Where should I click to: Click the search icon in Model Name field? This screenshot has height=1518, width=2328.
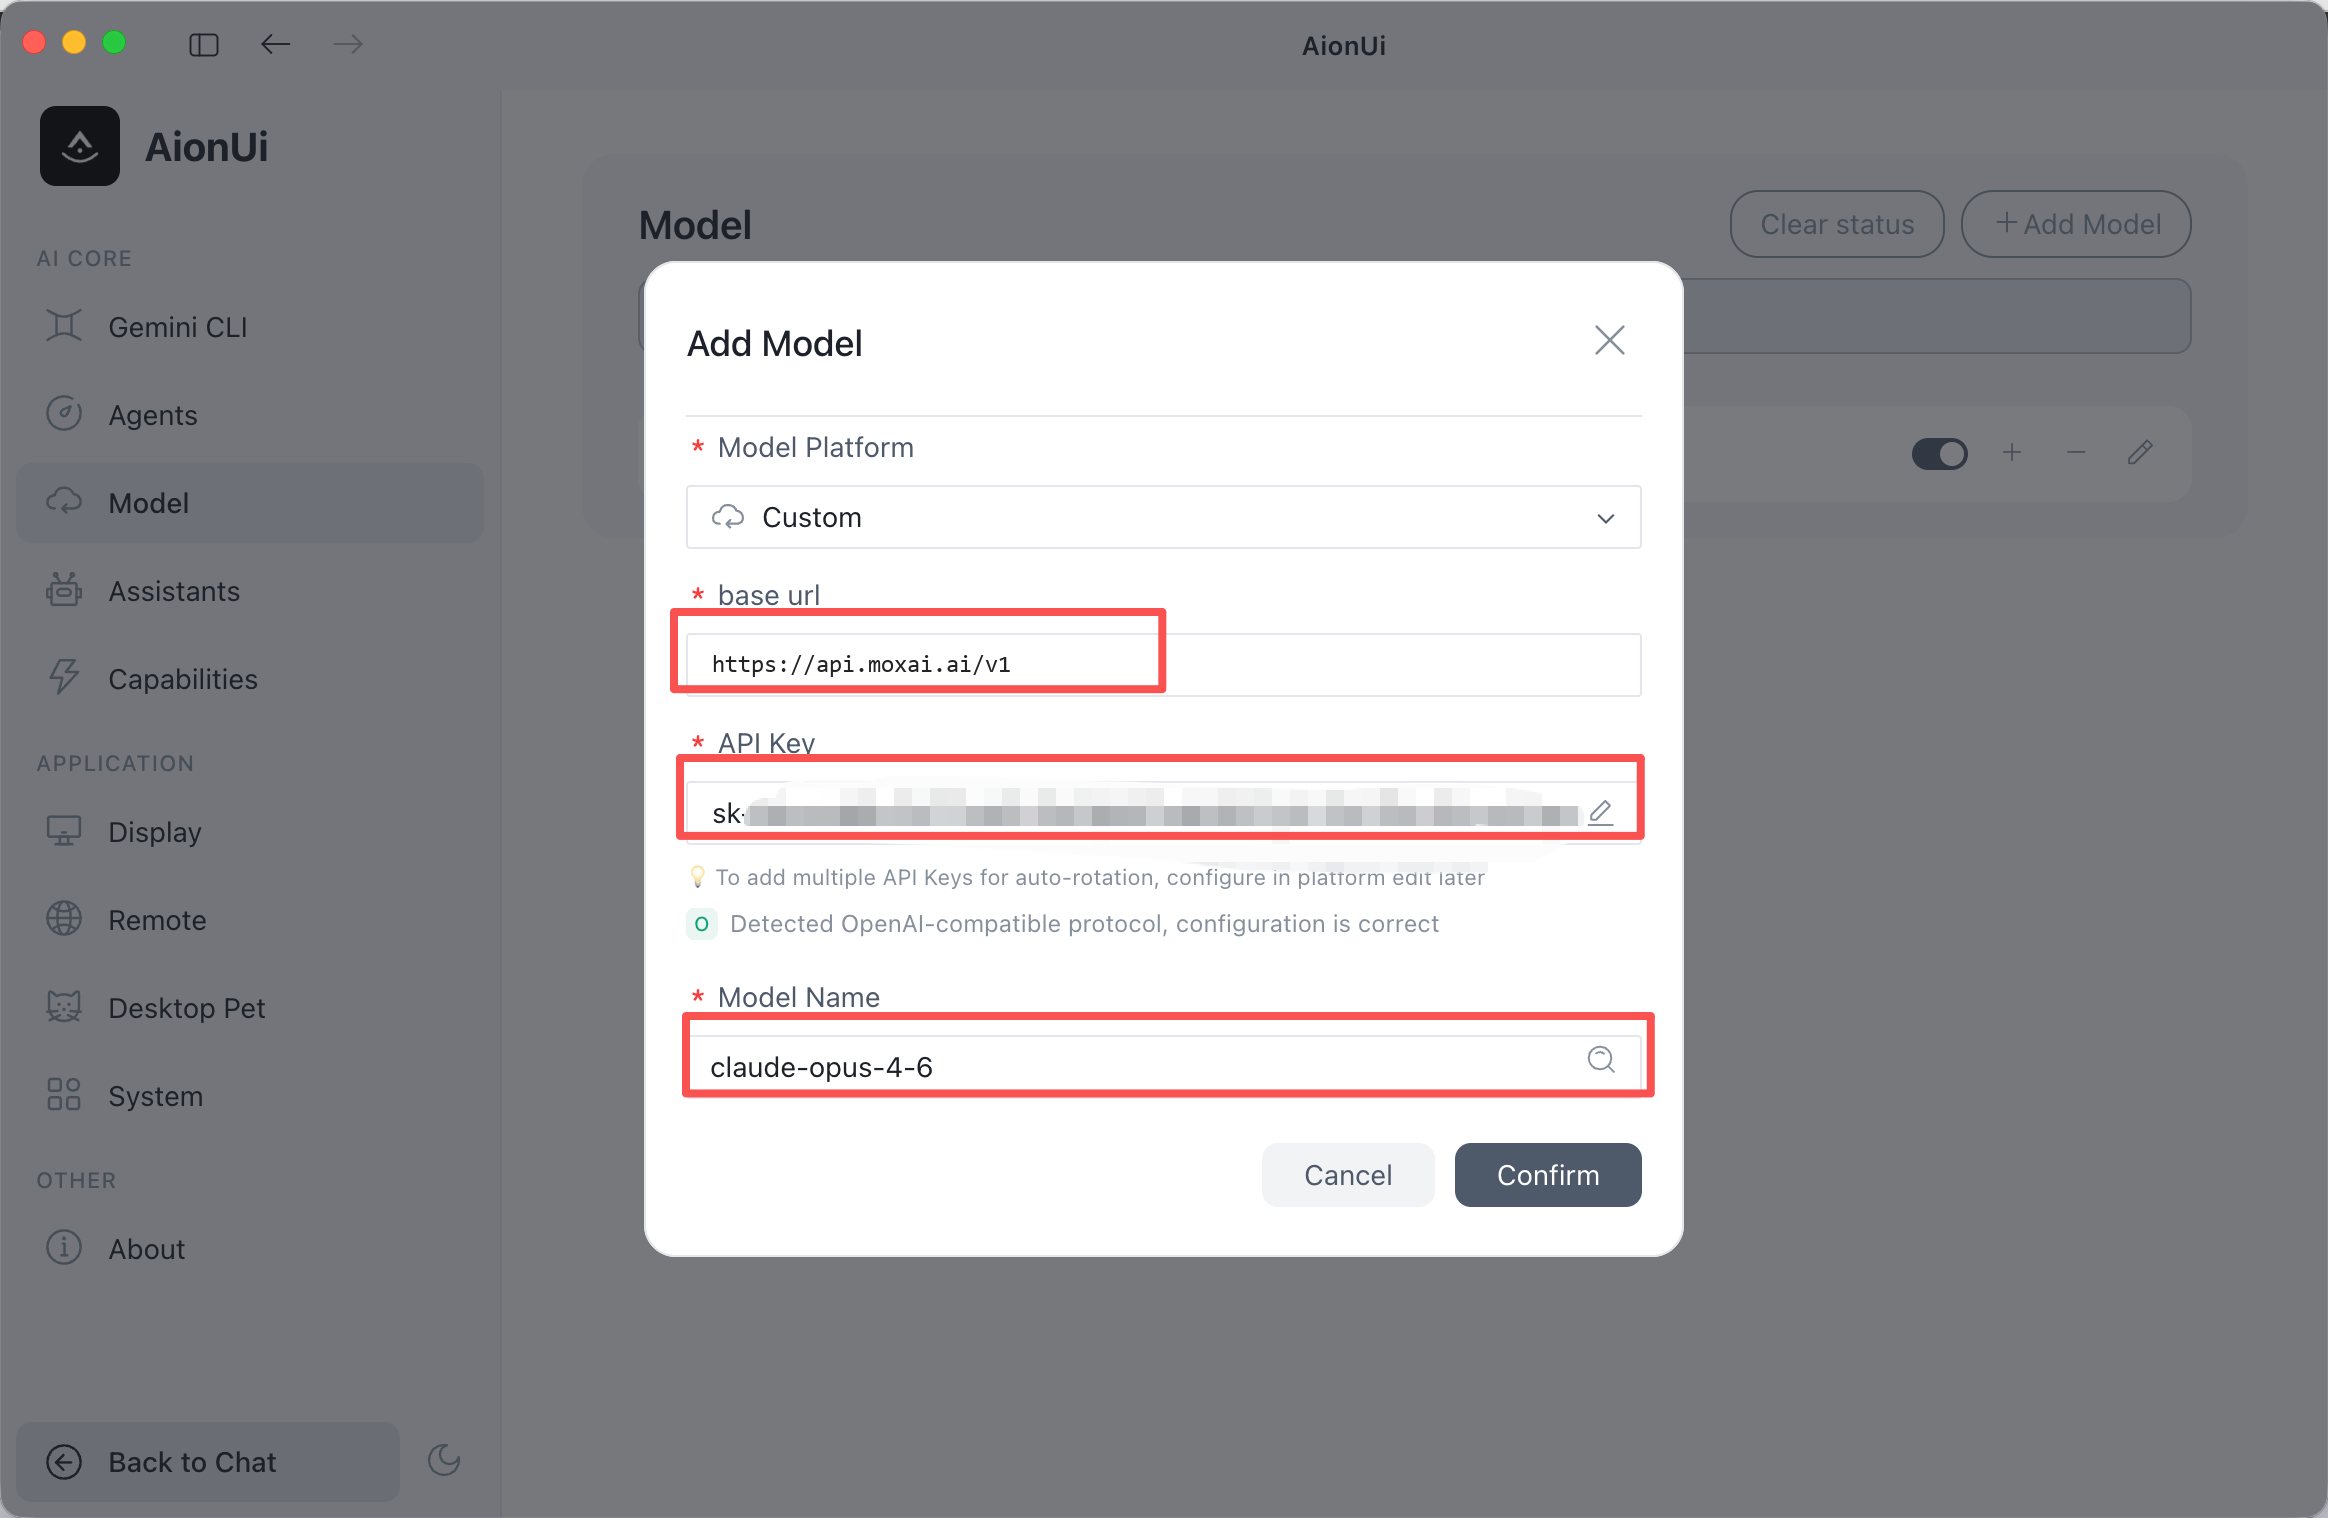pyautogui.click(x=1601, y=1059)
